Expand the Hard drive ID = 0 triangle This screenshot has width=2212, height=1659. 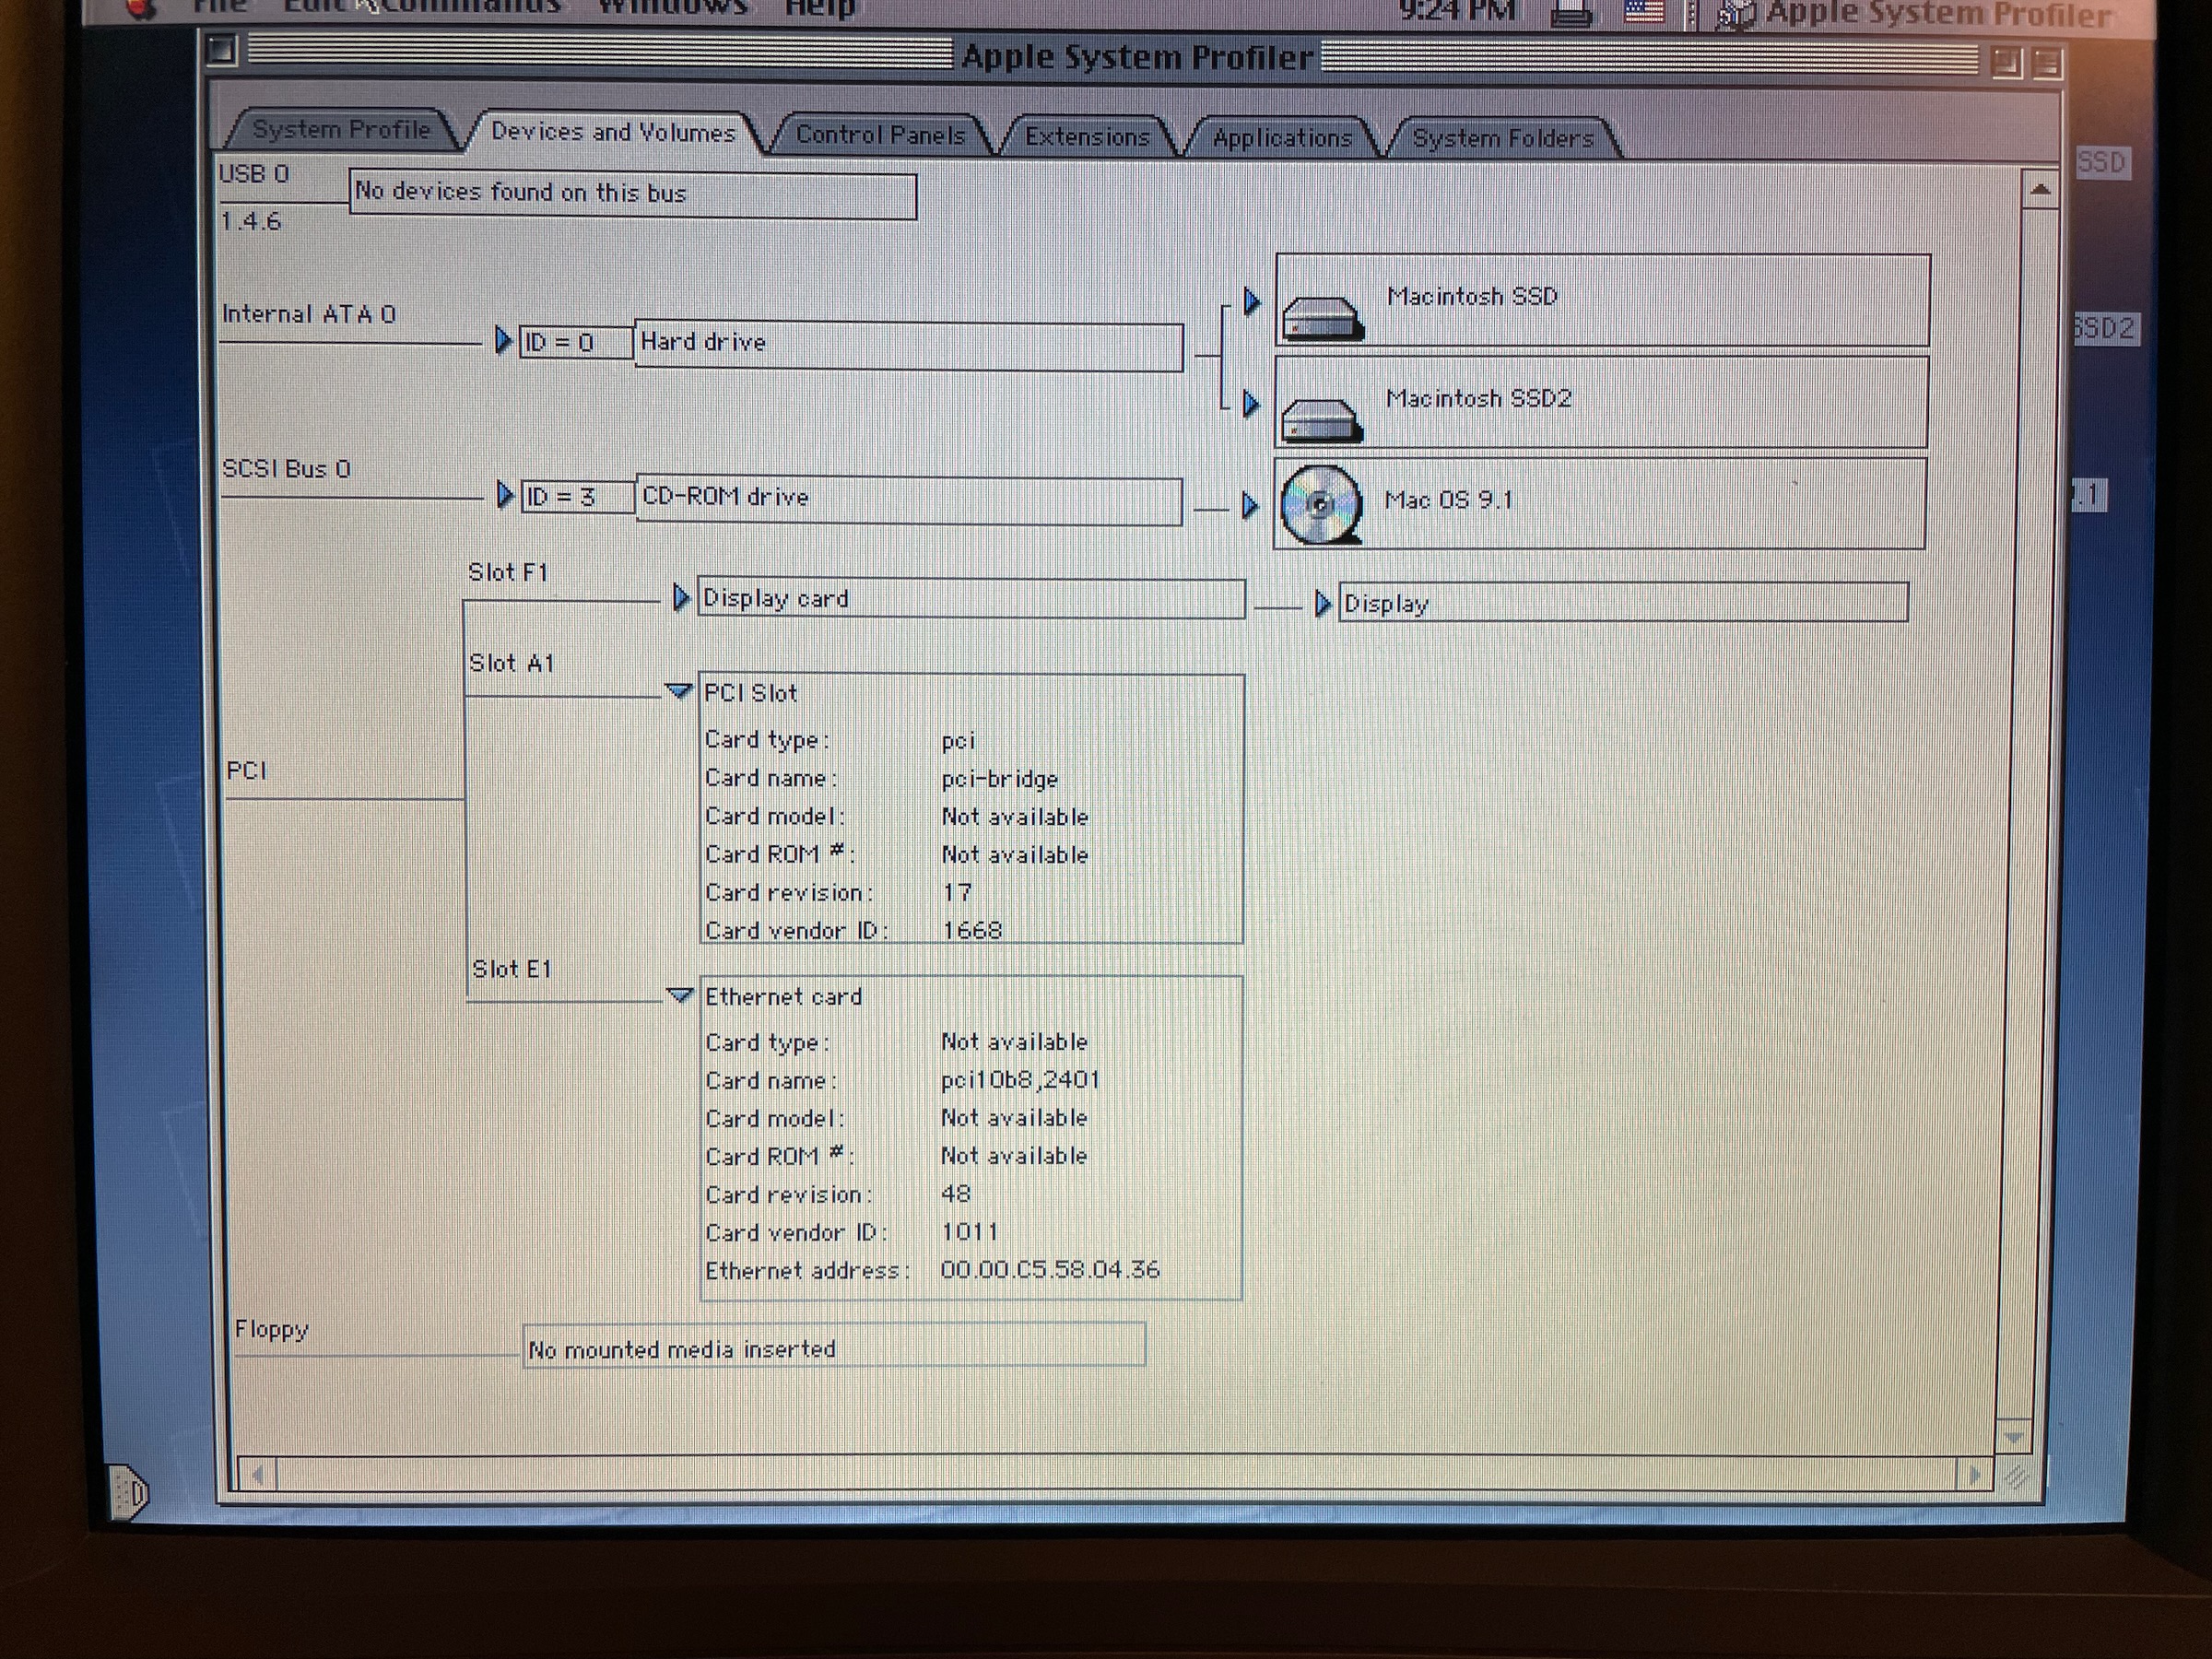coord(504,341)
